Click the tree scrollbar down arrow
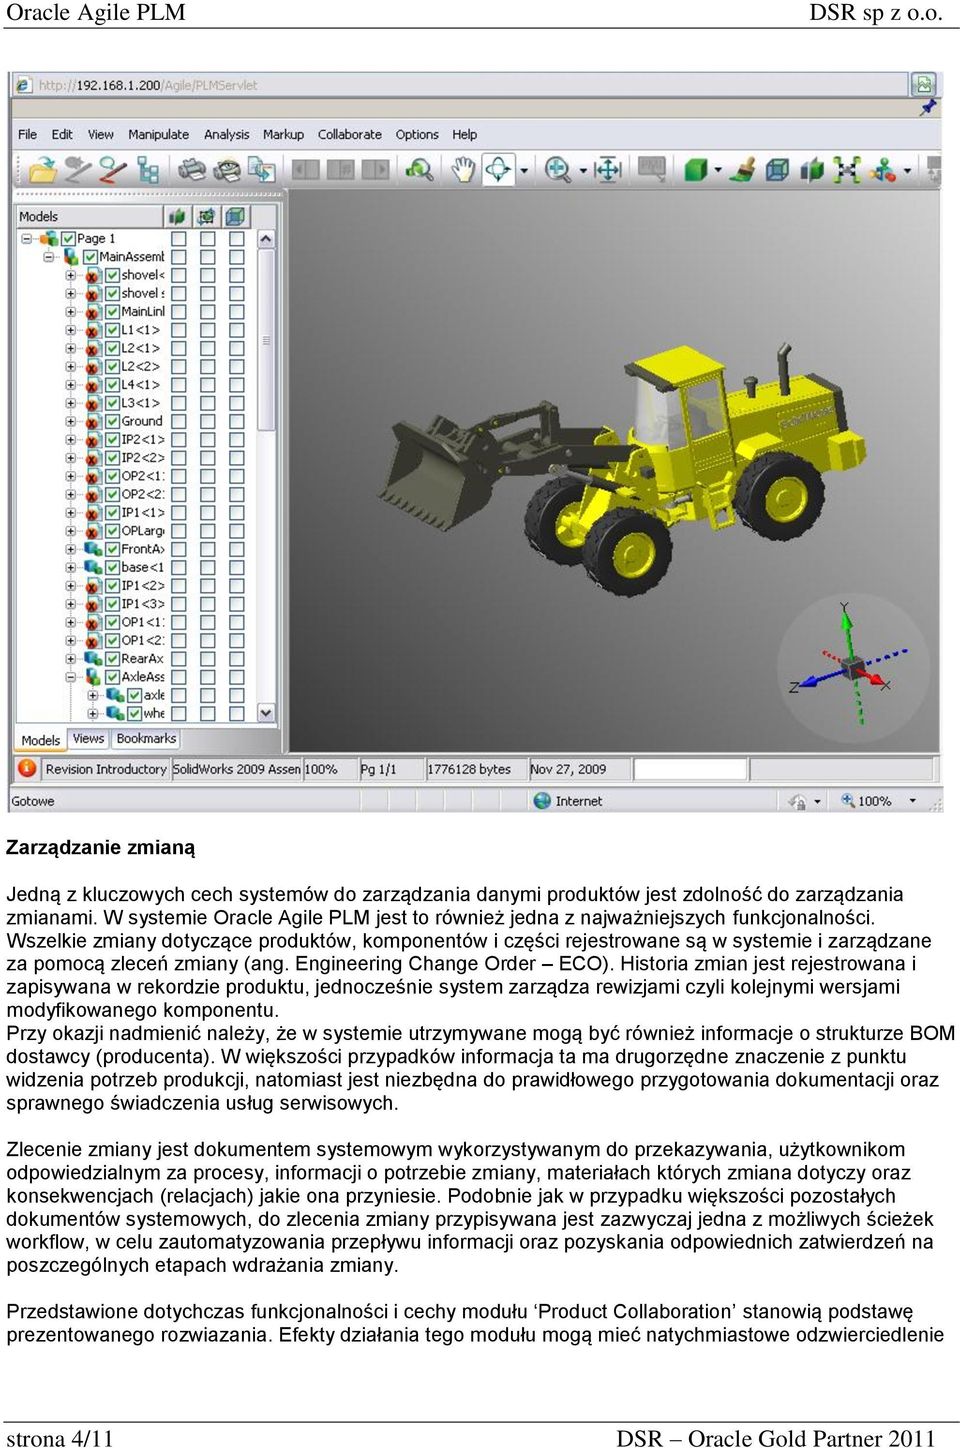The height and width of the screenshot is (1448, 960). 266,713
